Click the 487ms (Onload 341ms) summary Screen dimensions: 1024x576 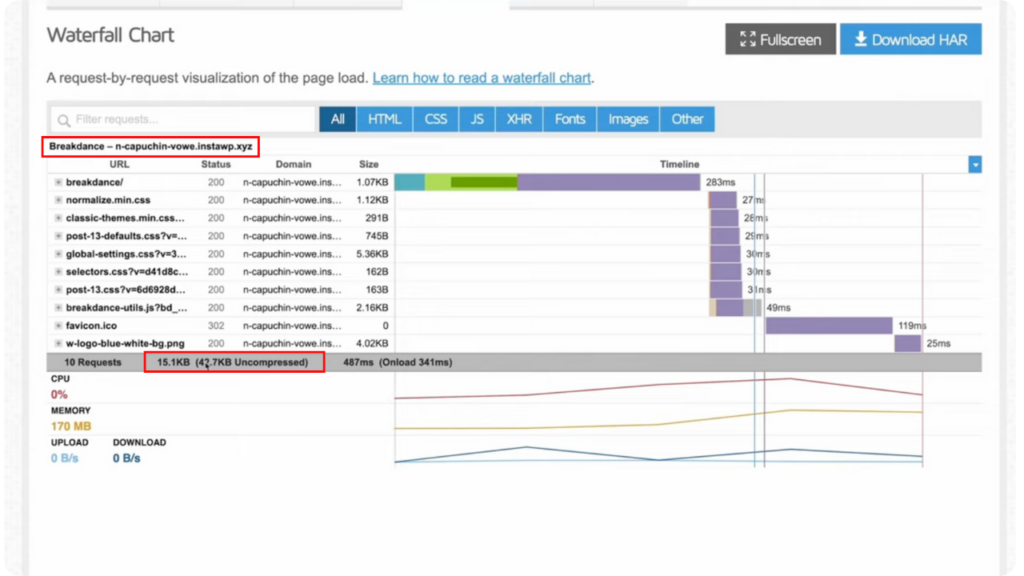(x=398, y=362)
